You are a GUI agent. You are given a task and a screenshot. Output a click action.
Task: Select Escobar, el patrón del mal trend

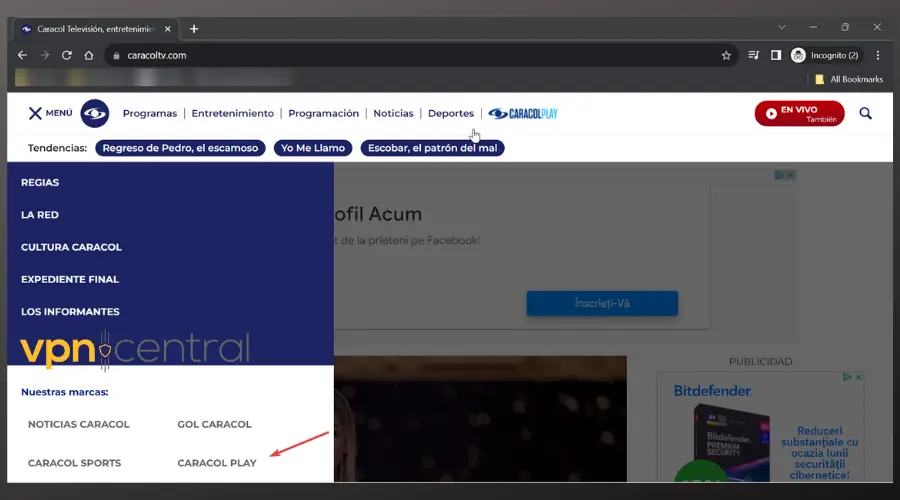pyautogui.click(x=432, y=148)
